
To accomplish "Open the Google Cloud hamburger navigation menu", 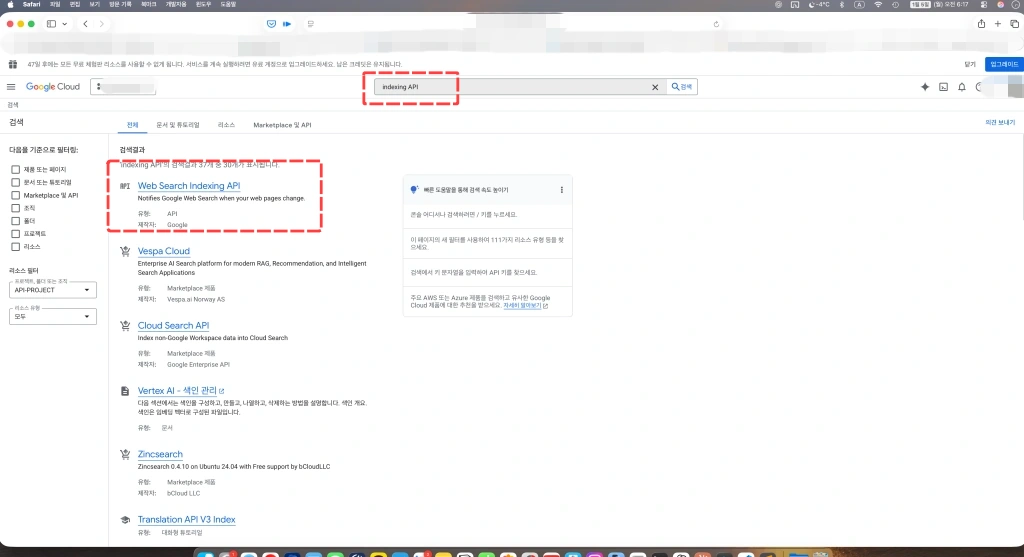I will click(12, 87).
